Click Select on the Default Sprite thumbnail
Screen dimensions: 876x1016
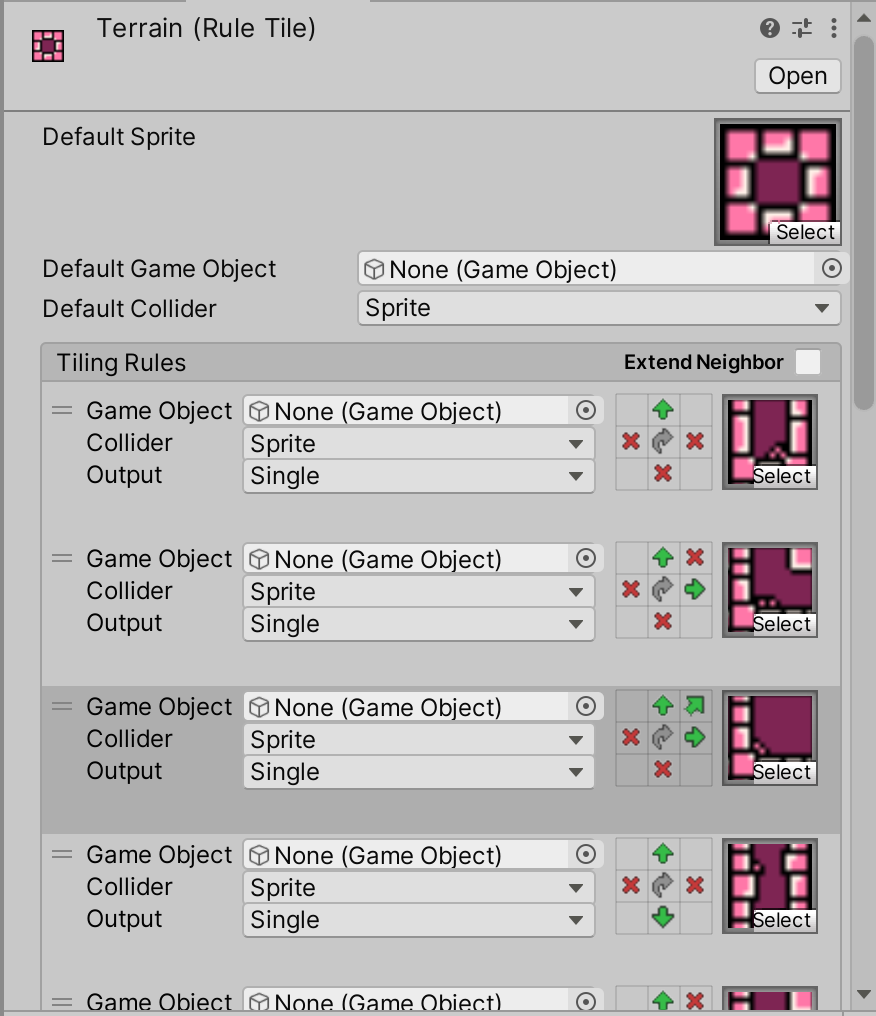(805, 232)
